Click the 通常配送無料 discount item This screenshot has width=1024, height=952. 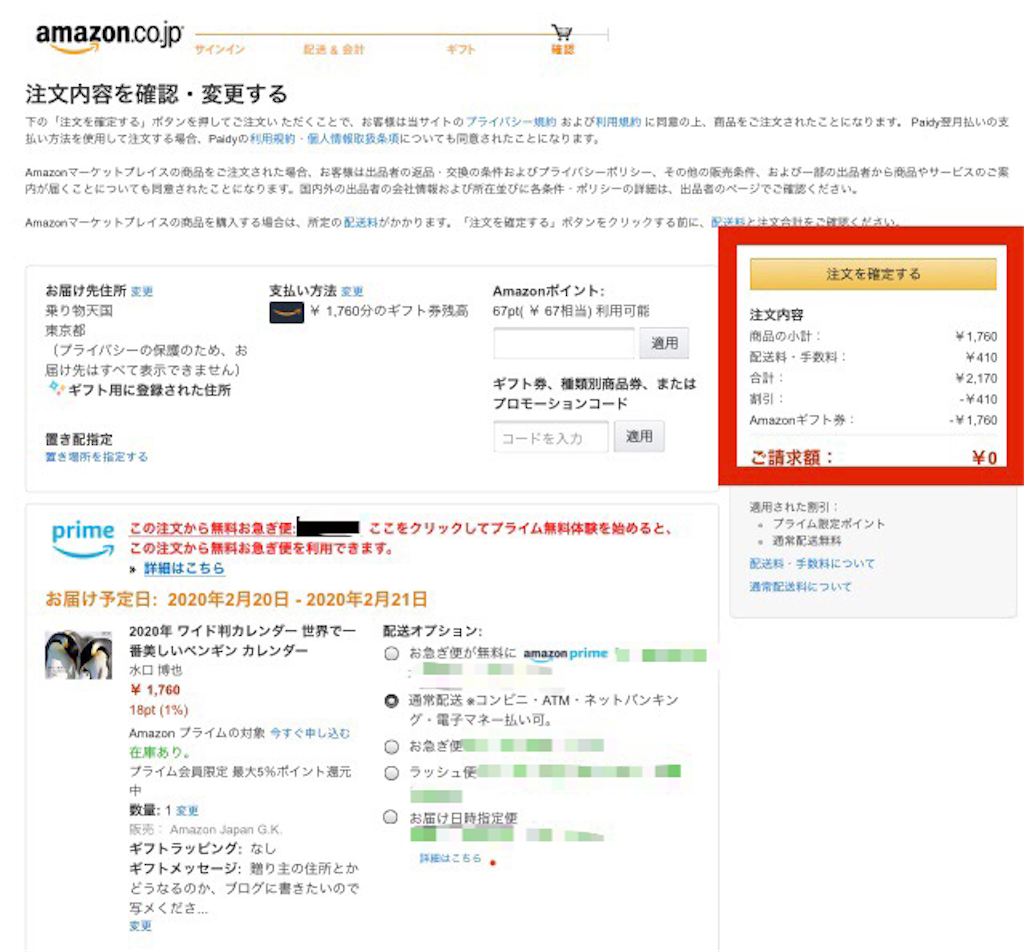[807, 541]
